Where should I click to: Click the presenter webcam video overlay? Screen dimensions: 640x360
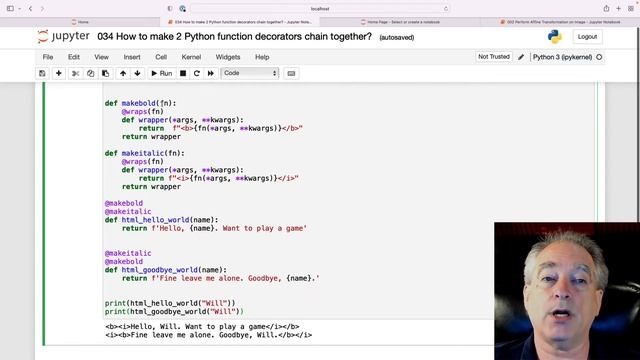[567, 291]
